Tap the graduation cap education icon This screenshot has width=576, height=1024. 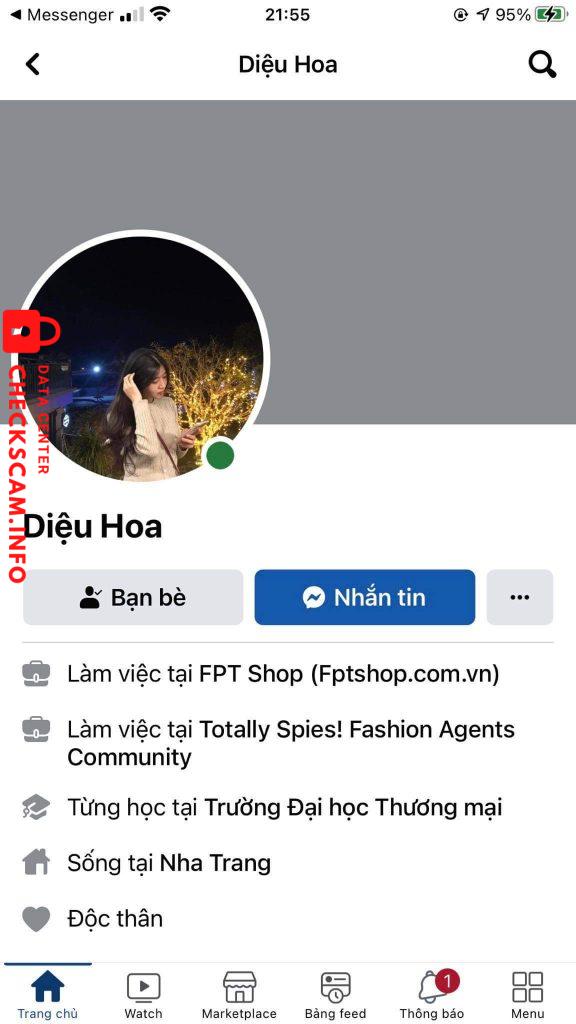(36, 808)
